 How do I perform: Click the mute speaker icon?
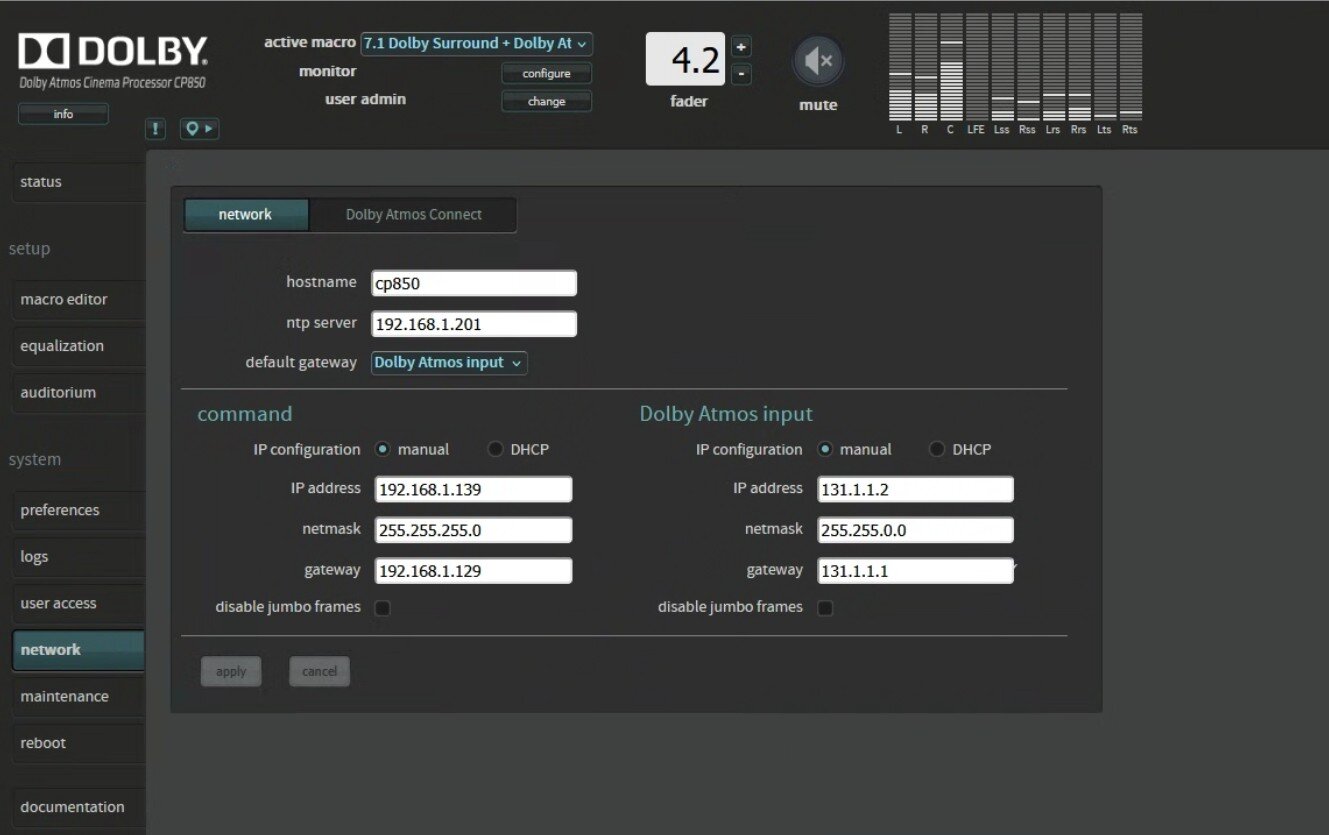tap(818, 62)
